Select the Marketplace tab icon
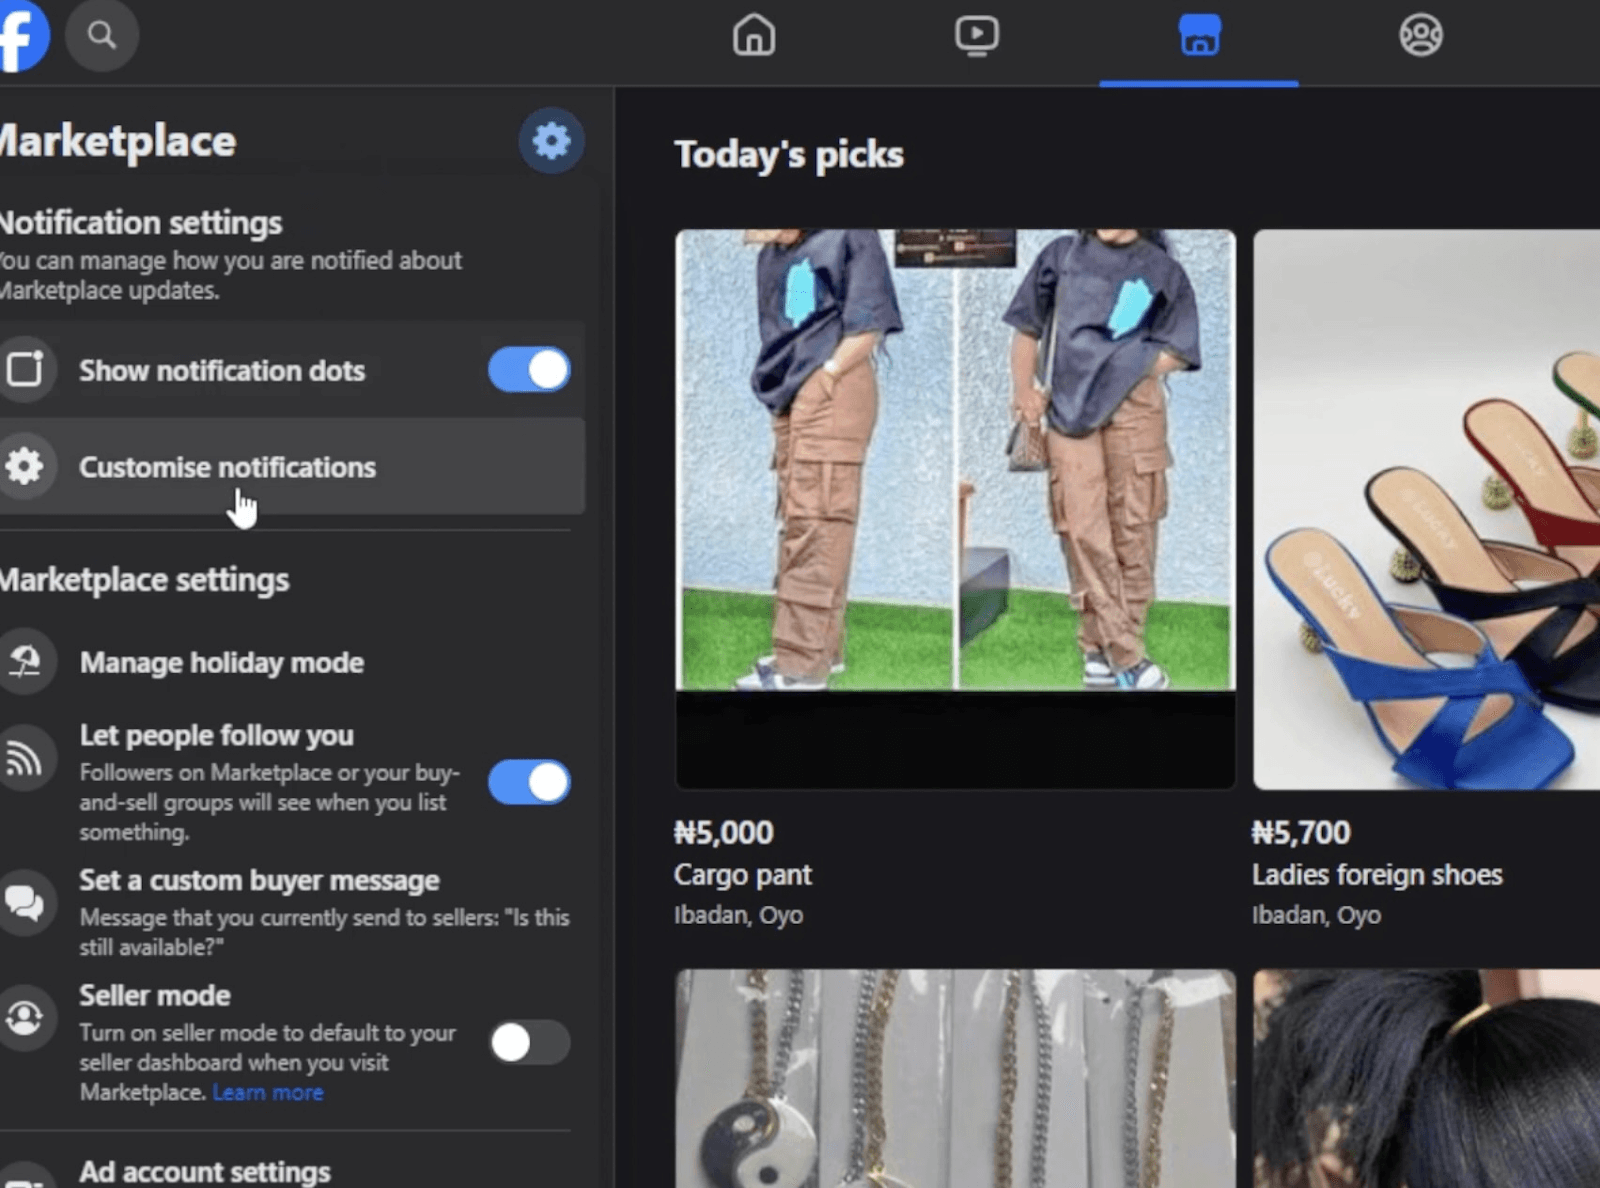Screen dimensions: 1600x1188 point(1199,35)
